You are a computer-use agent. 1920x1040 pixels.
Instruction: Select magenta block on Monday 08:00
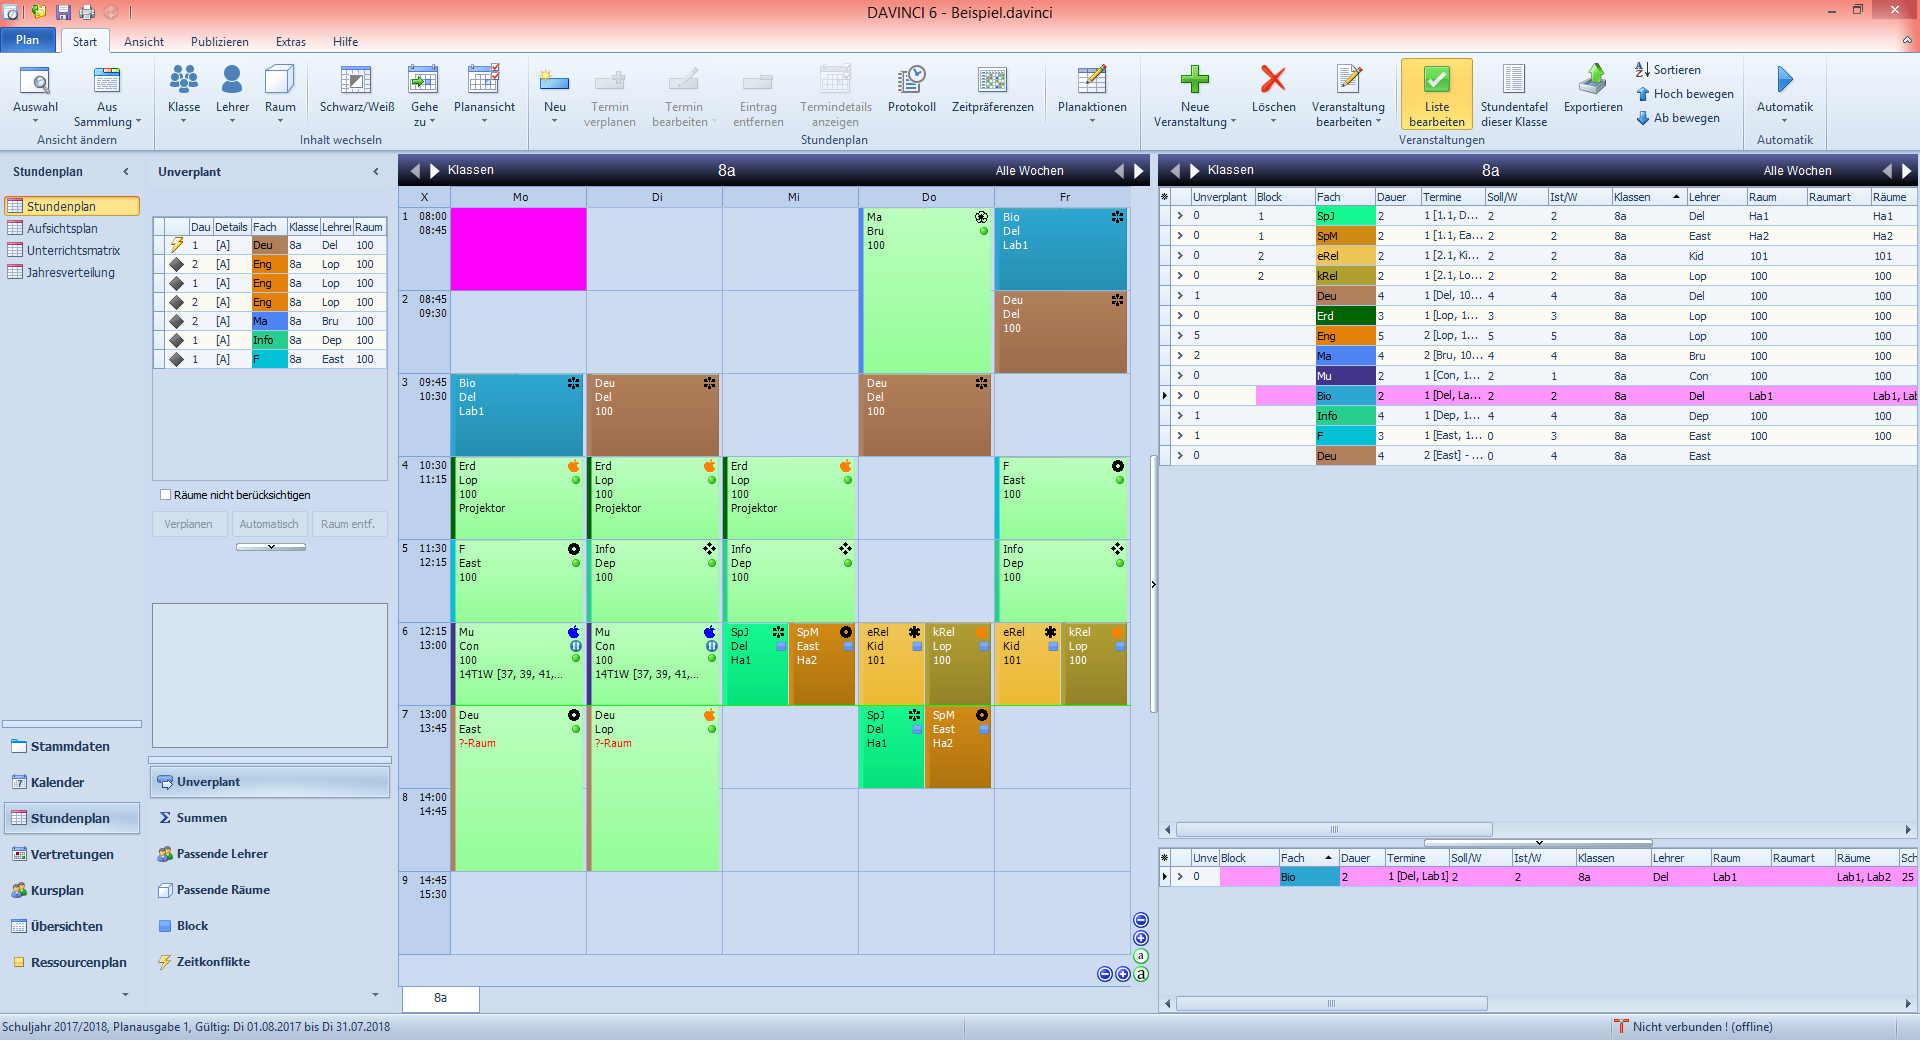pos(518,249)
